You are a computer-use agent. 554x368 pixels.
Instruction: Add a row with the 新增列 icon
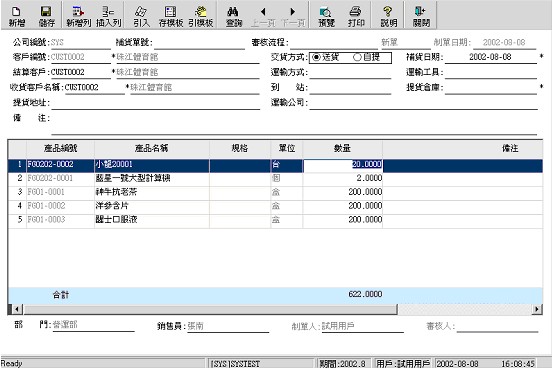pyautogui.click(x=79, y=16)
